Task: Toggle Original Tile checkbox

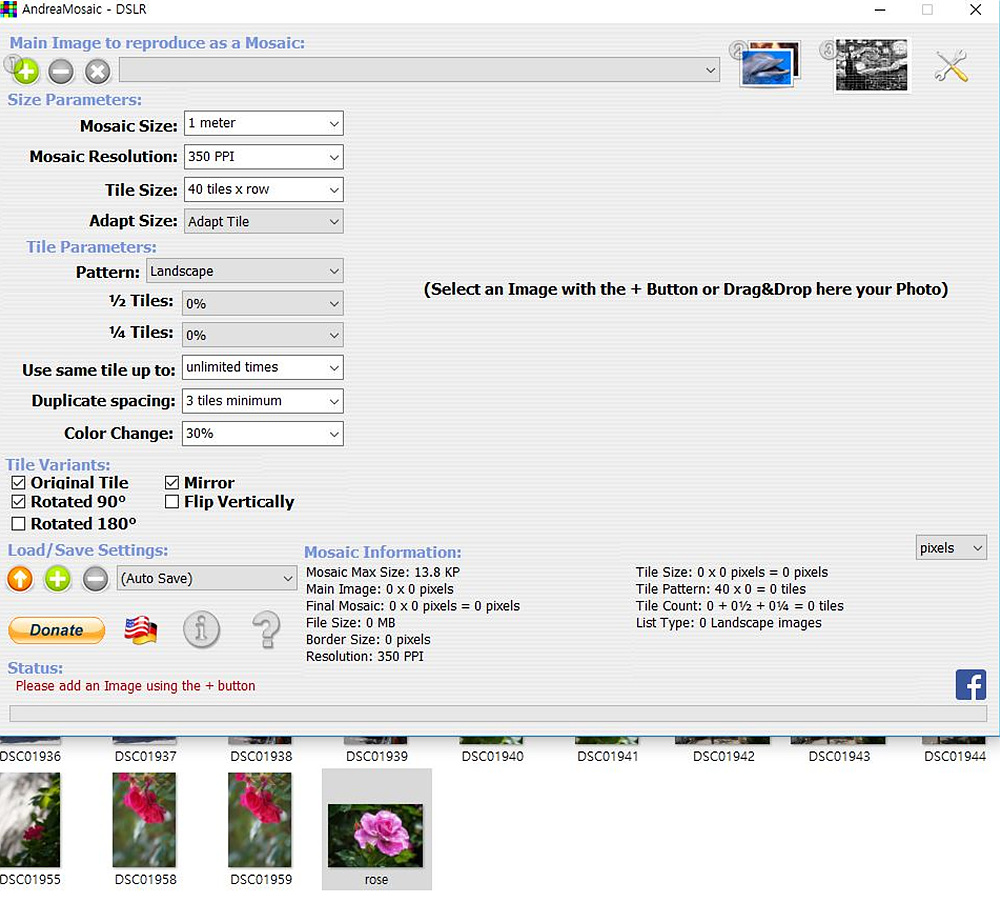Action: point(18,483)
